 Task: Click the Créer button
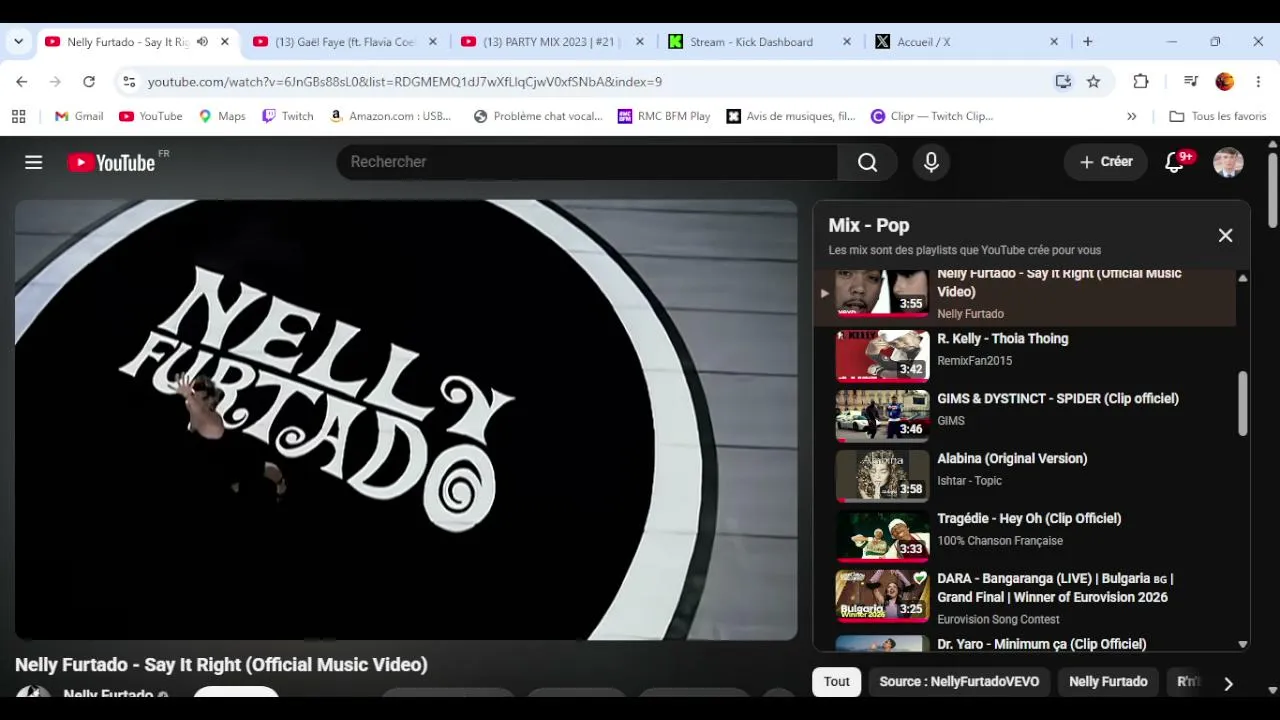1106,162
